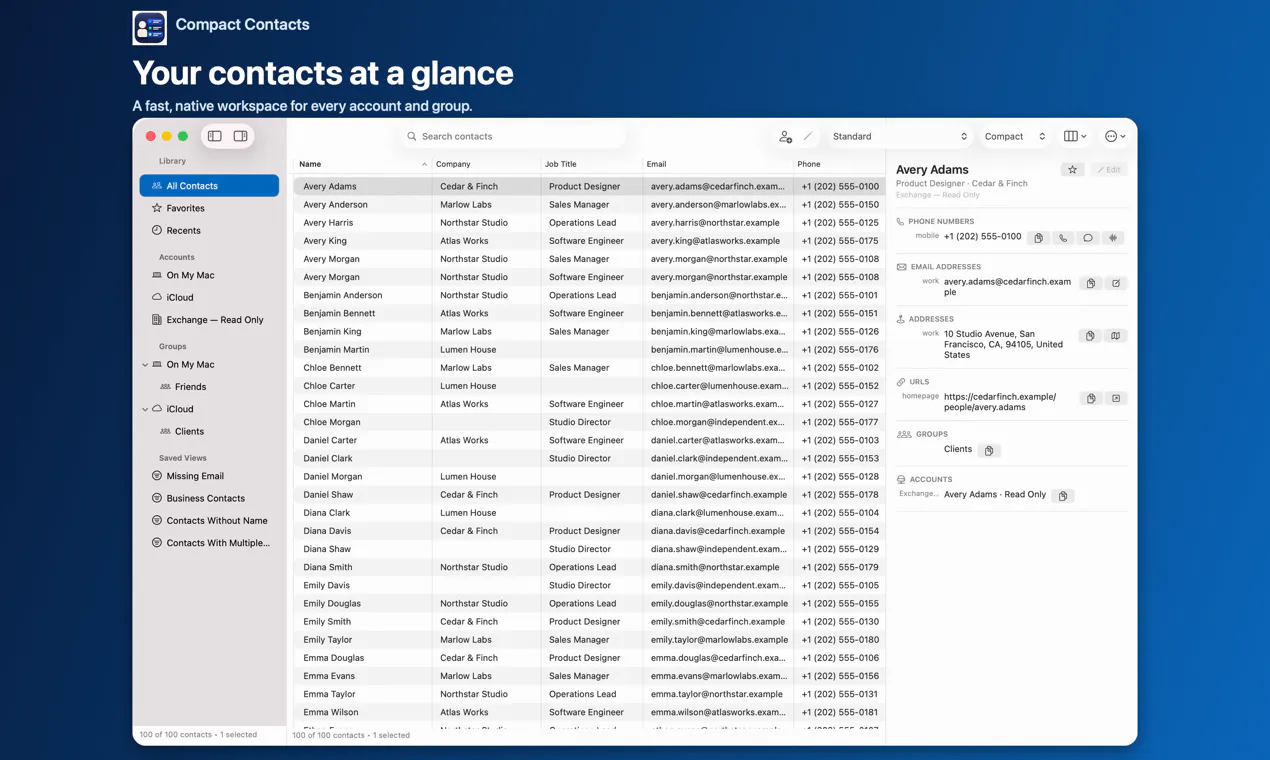Select the Daniel Shaw row
The height and width of the screenshot is (760, 1270).
coord(589,494)
